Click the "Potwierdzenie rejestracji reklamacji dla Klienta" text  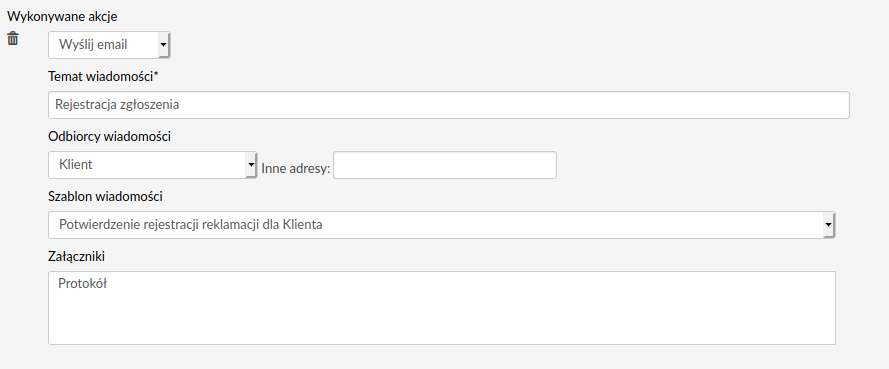coord(190,224)
